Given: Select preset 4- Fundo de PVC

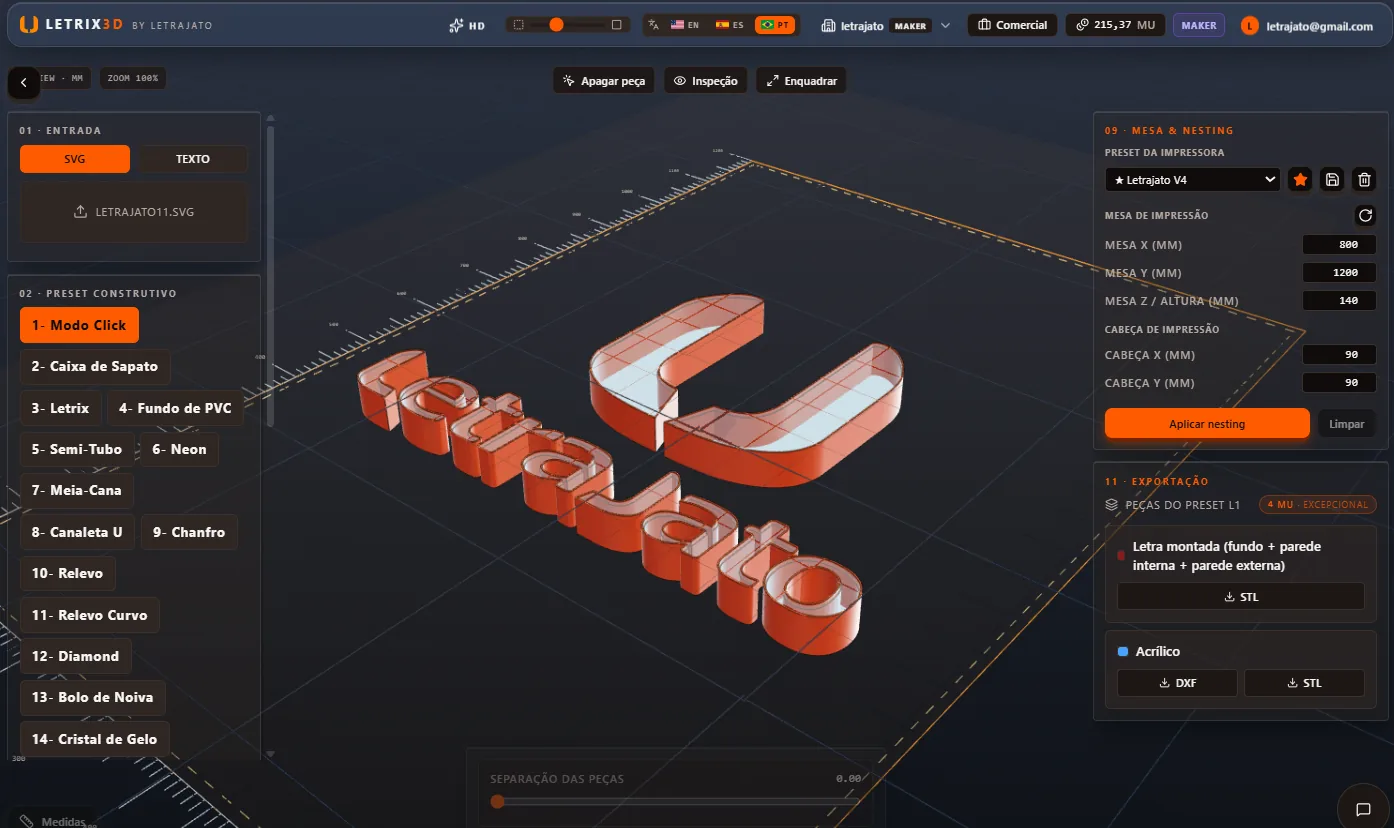Looking at the screenshot, I should pyautogui.click(x=175, y=408).
